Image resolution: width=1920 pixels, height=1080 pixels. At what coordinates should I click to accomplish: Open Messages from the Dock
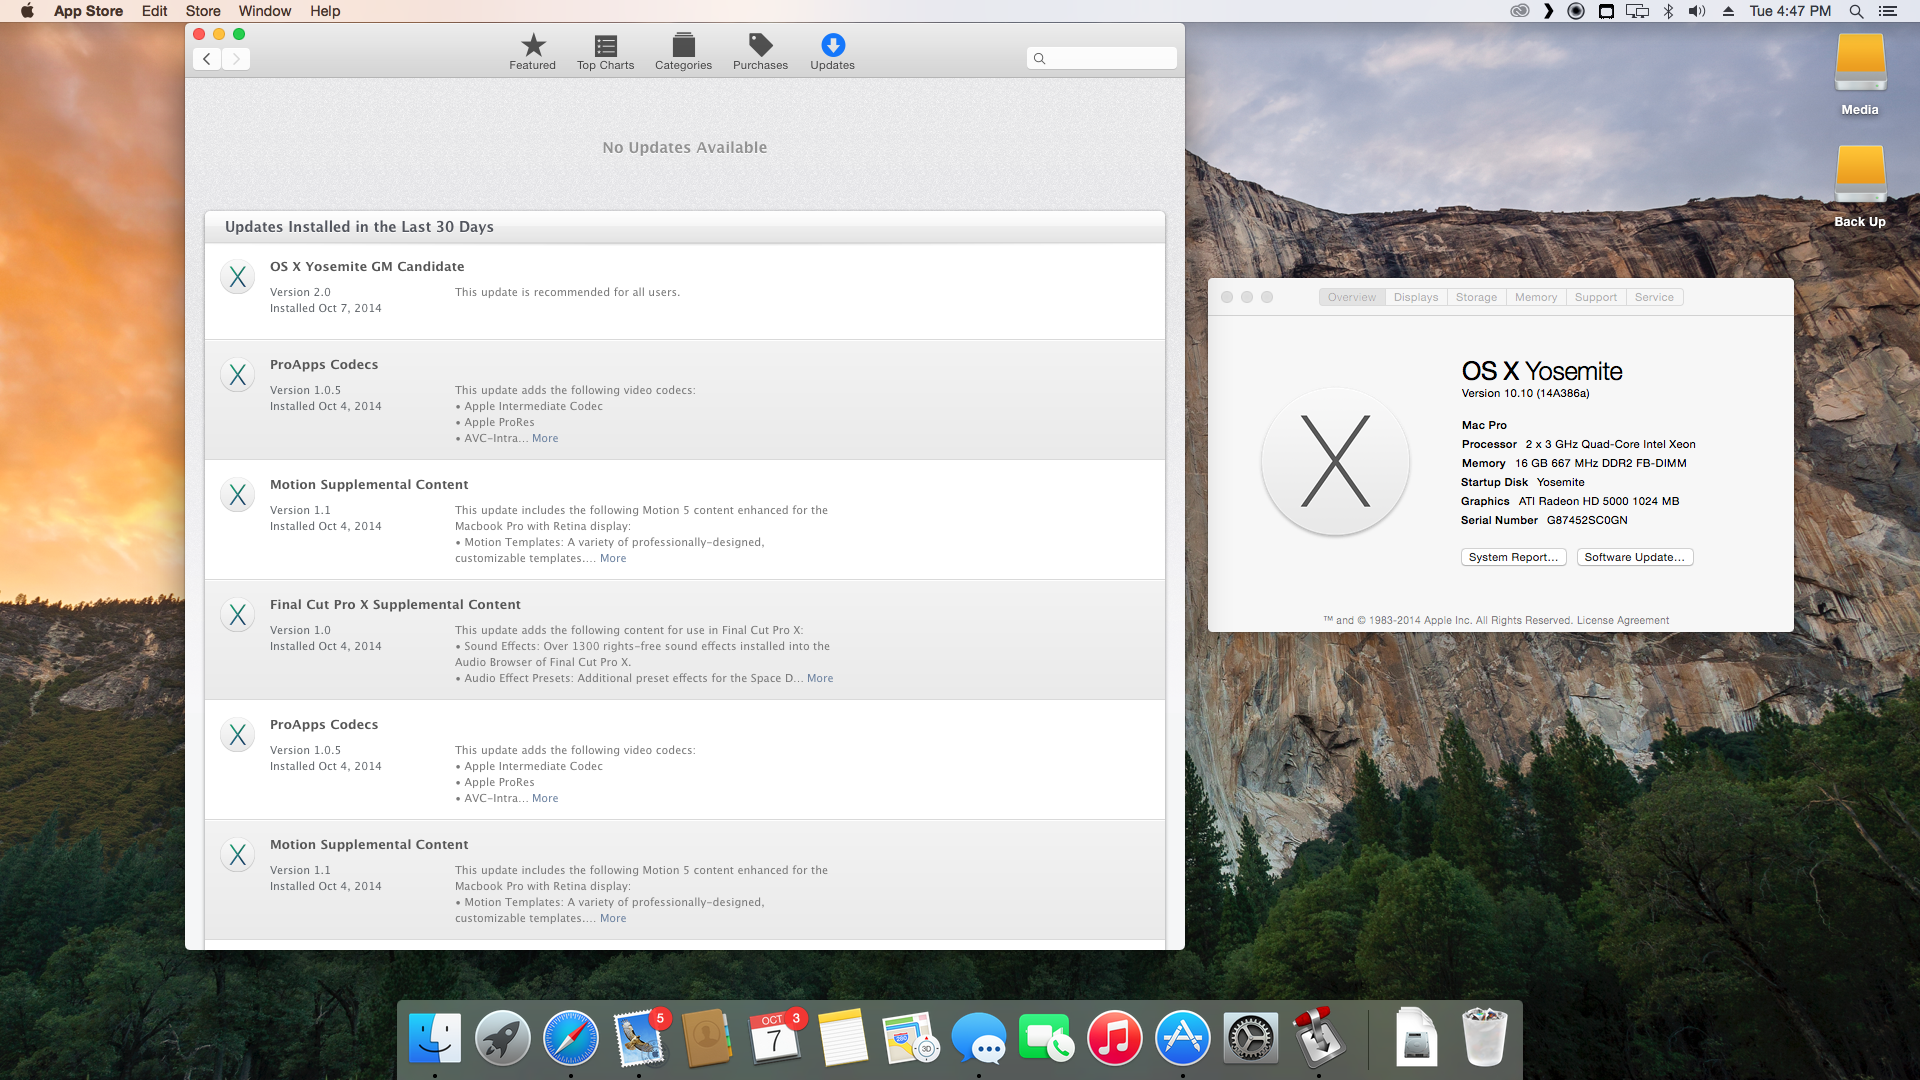(x=979, y=1038)
